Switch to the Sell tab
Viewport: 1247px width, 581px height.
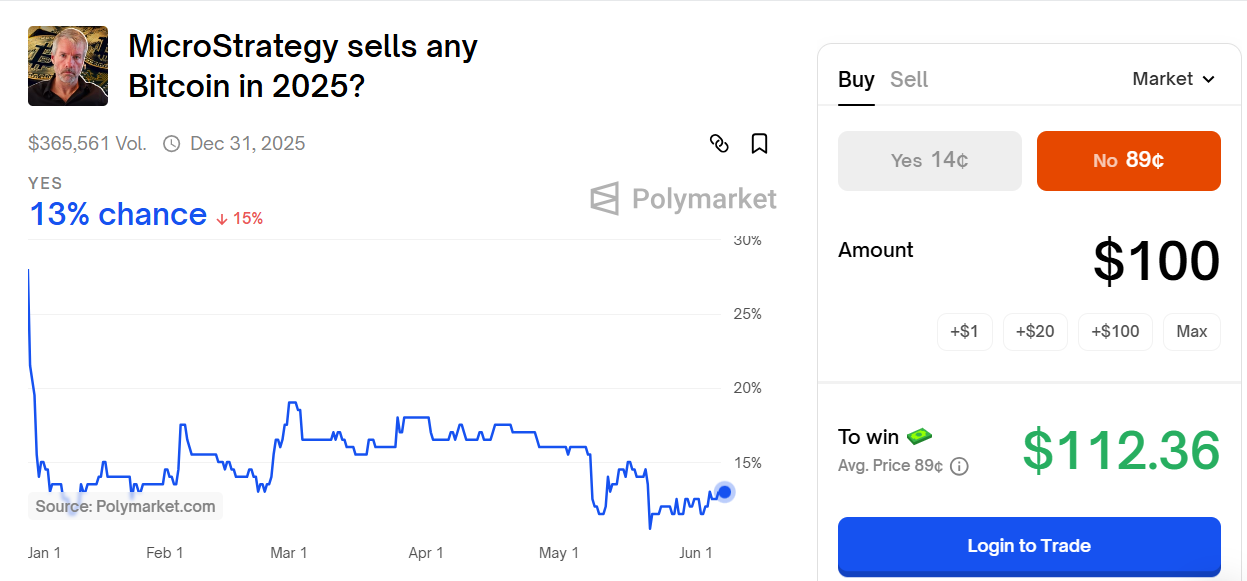909,80
